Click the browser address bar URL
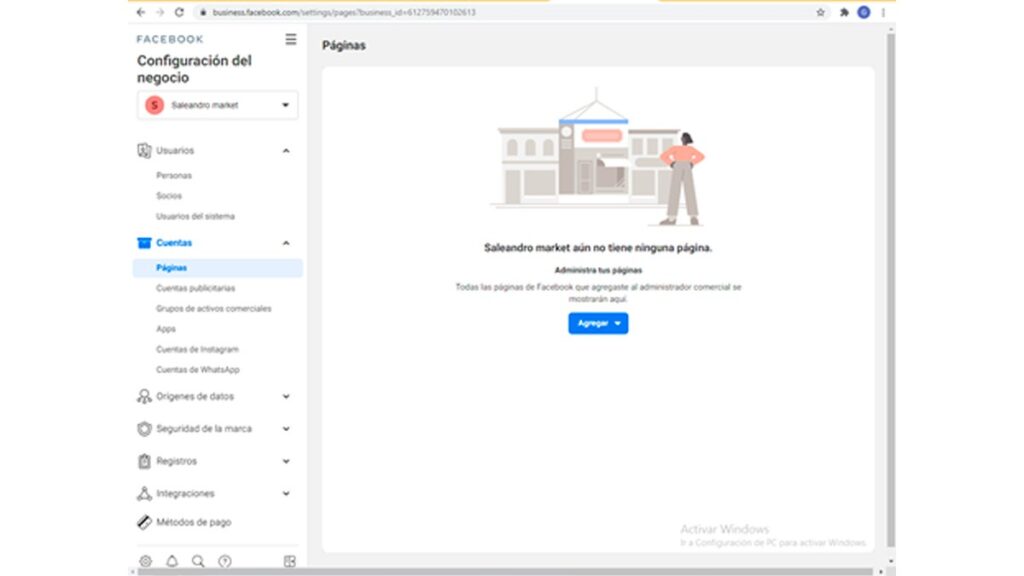1024x576 pixels. point(344,12)
